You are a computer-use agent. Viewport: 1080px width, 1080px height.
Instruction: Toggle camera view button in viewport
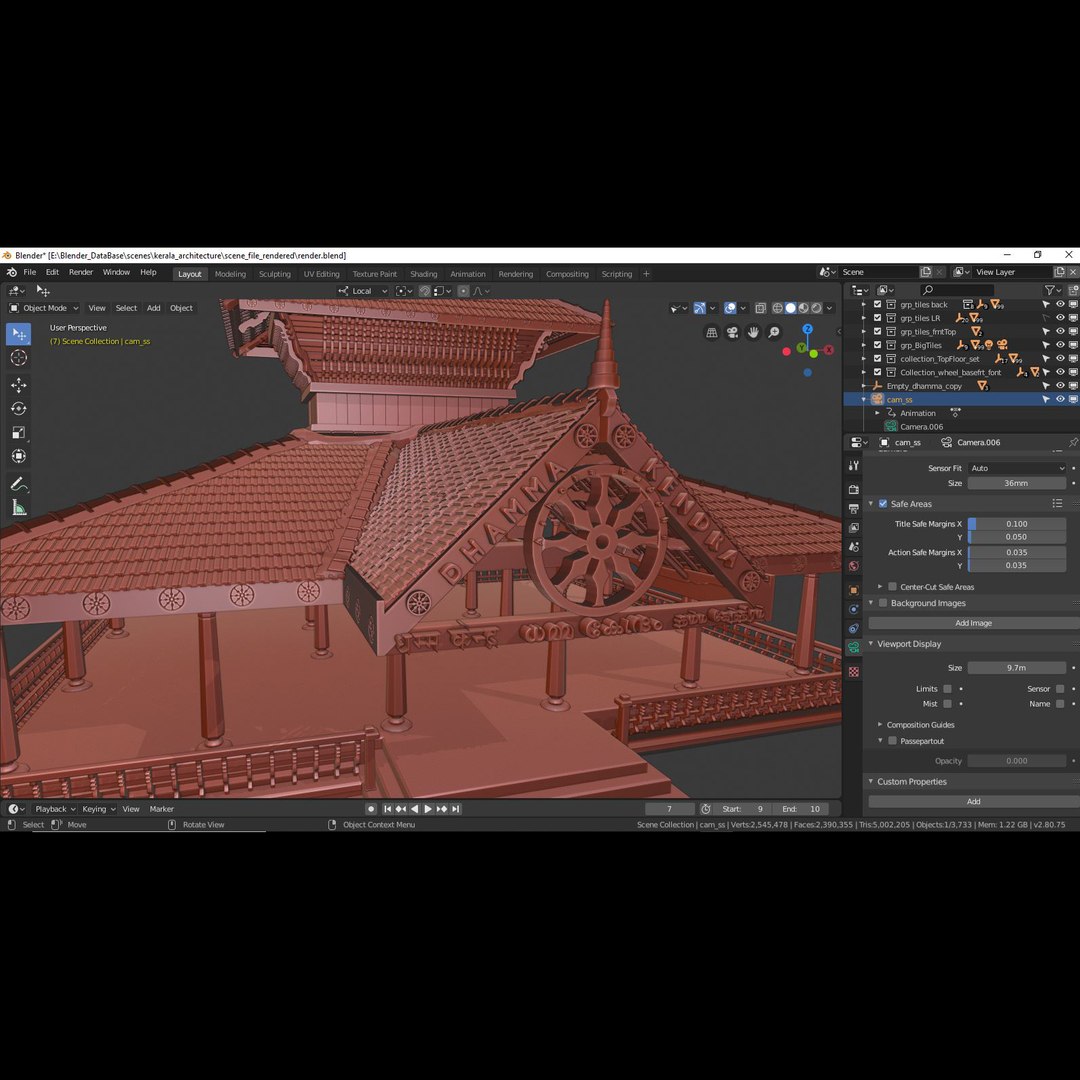[x=732, y=333]
